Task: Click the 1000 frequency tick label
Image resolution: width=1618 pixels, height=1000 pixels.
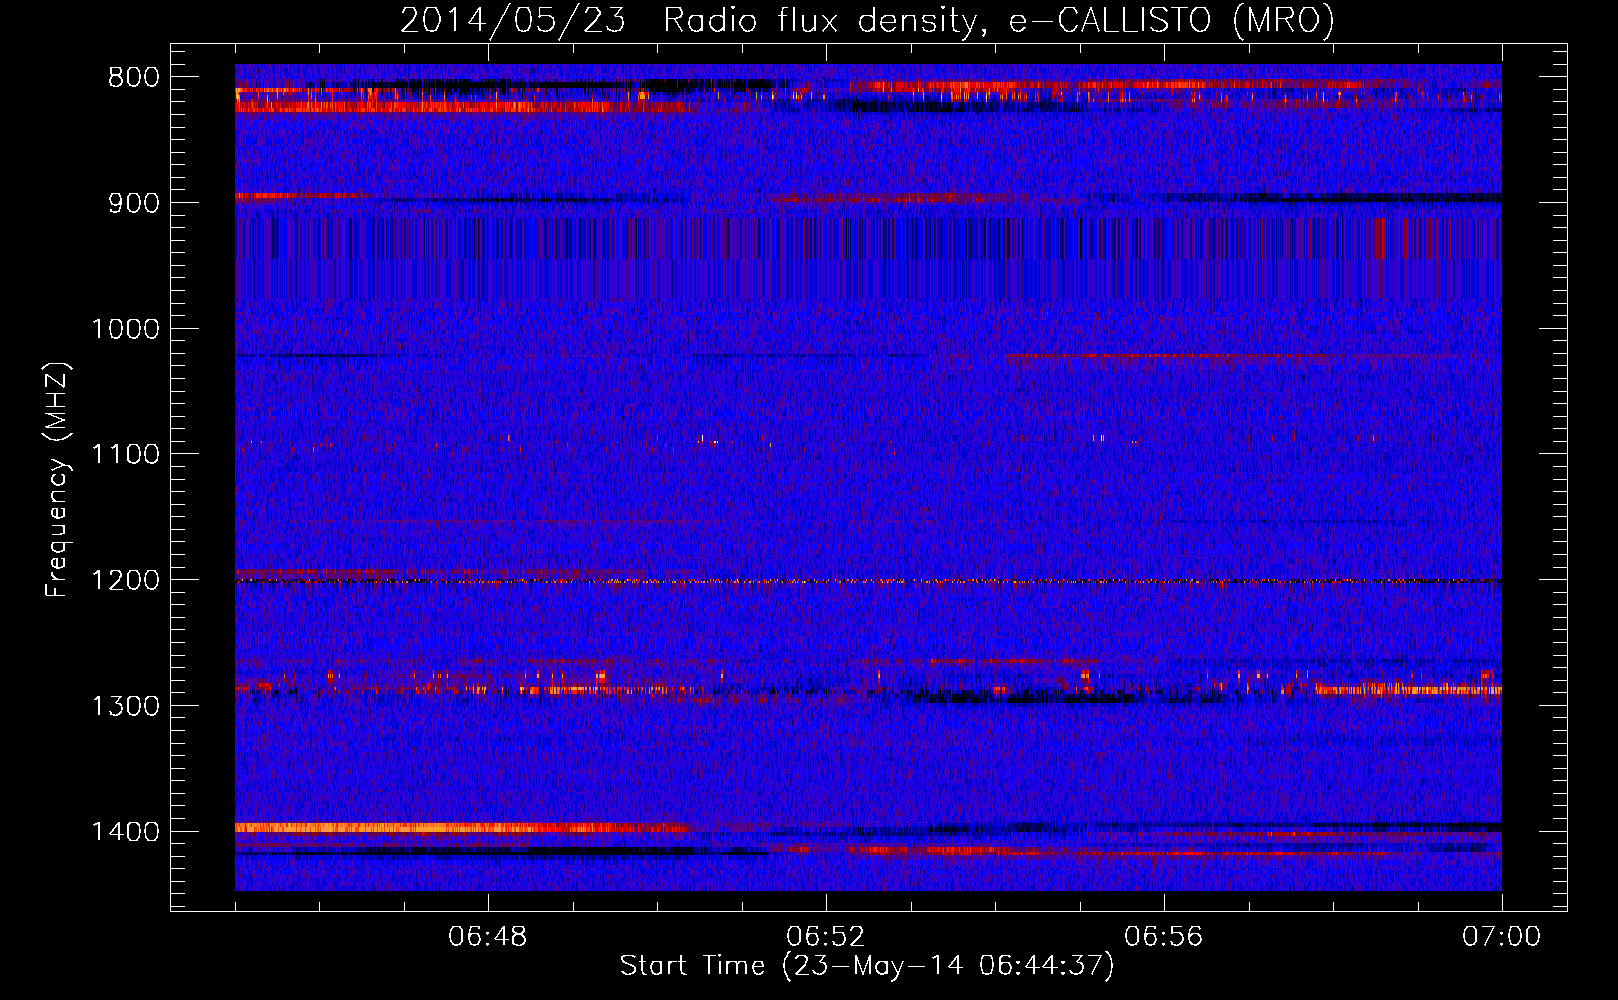Action: point(125,329)
